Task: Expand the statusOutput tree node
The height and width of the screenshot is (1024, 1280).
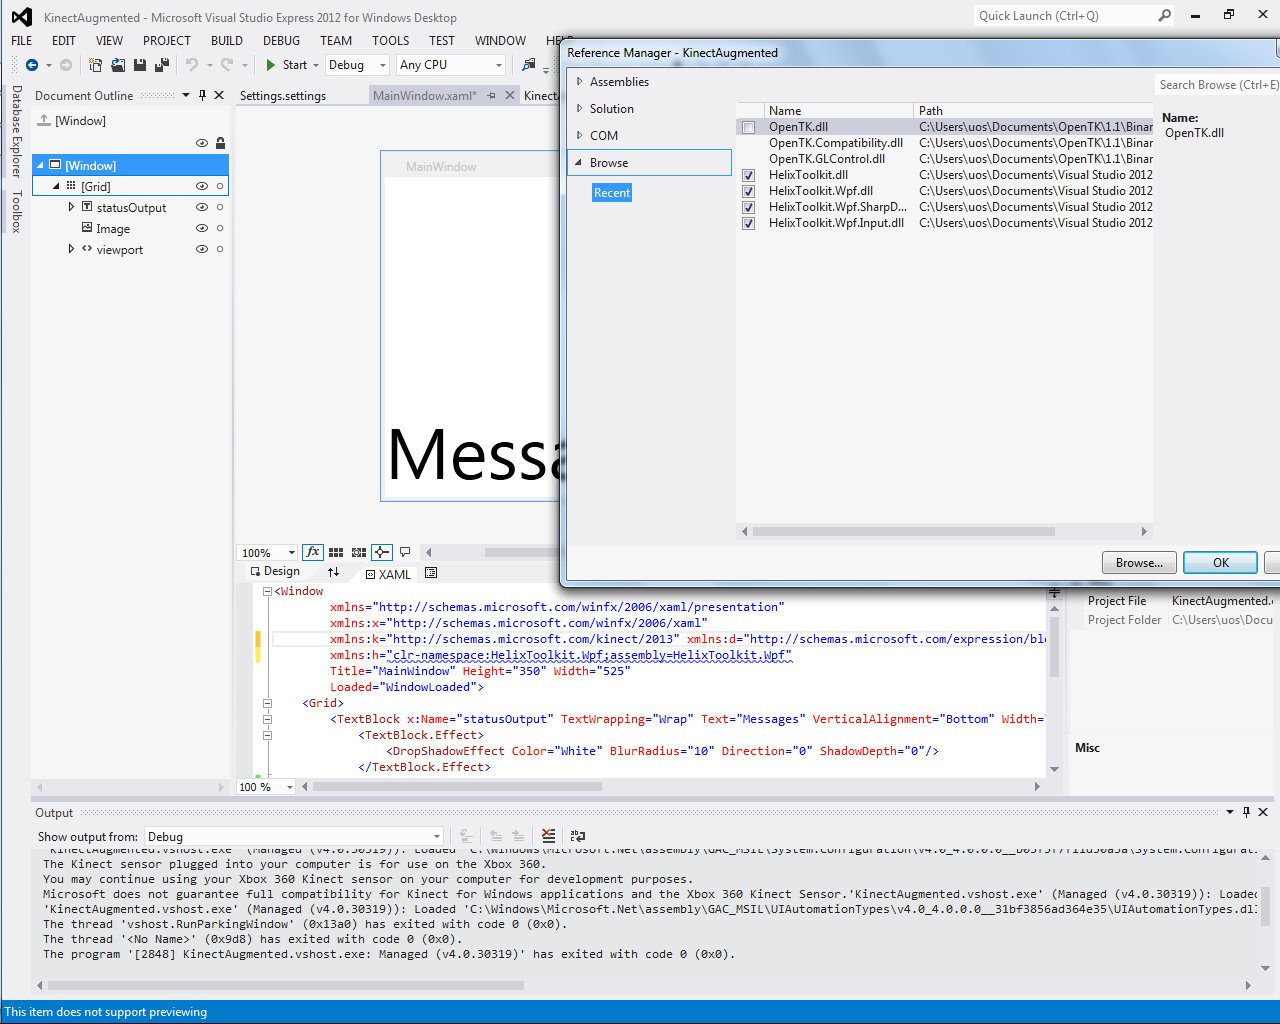Action: pos(71,207)
